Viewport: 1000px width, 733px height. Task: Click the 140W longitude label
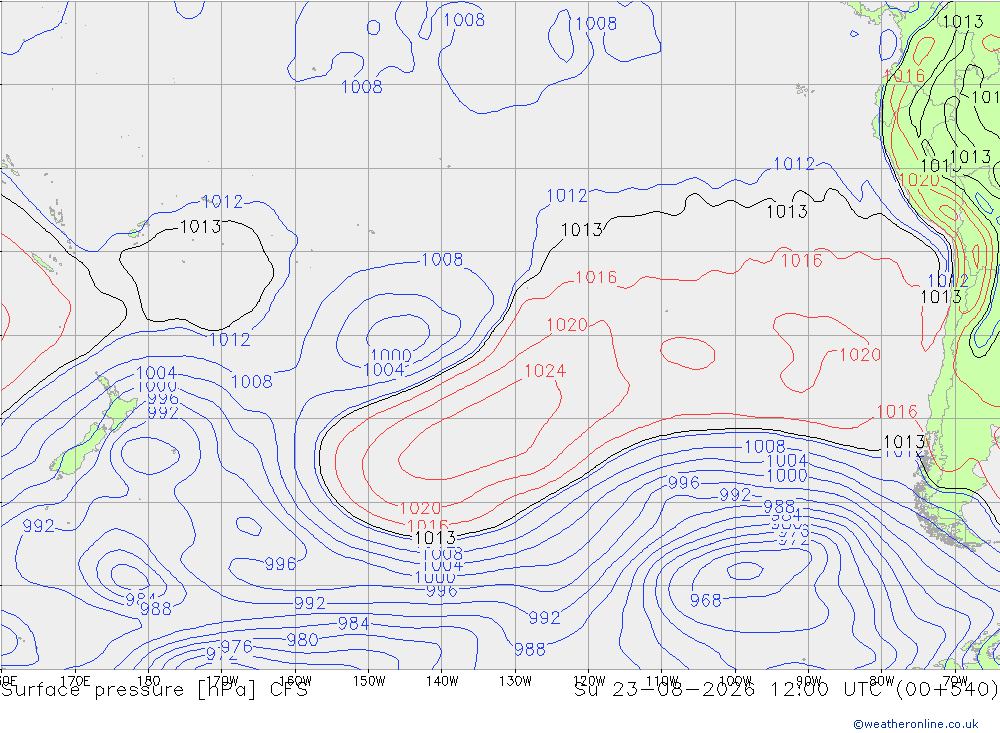click(442, 681)
